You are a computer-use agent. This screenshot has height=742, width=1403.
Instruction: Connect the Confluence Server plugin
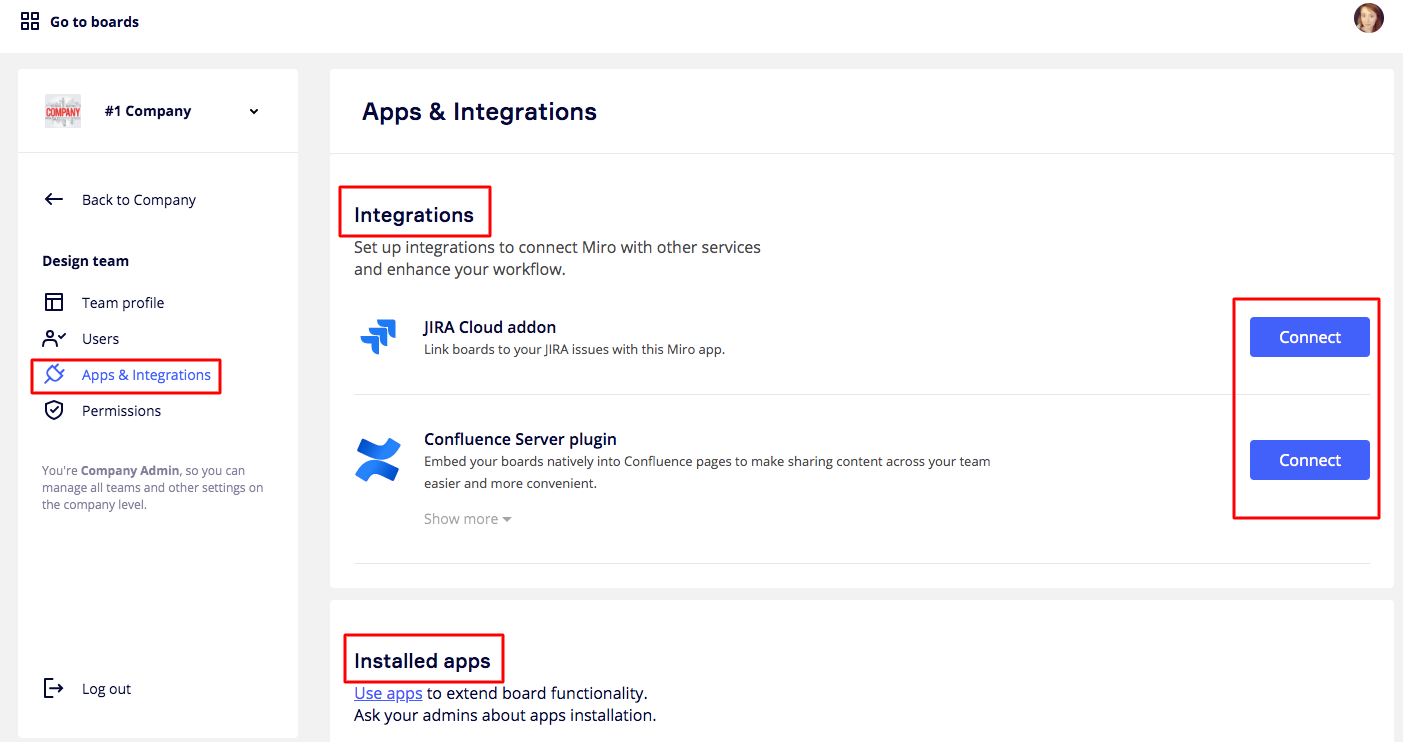pyautogui.click(x=1309, y=460)
